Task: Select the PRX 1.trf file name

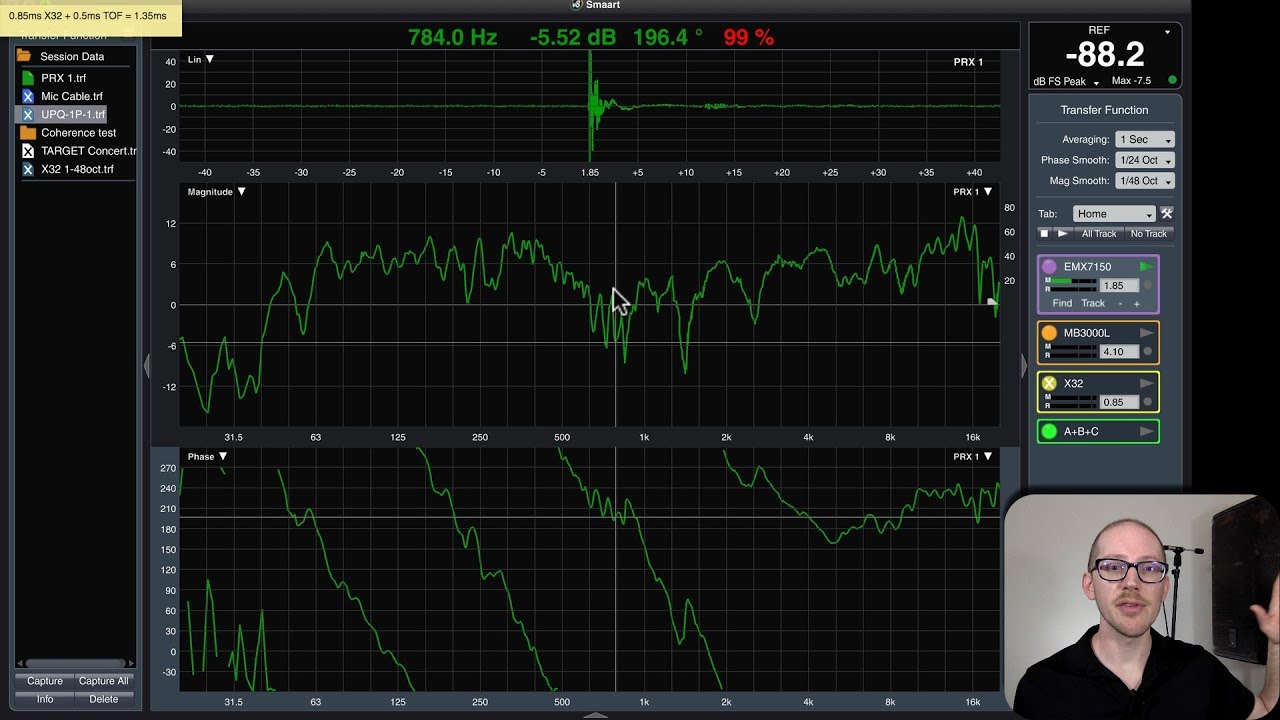Action: point(64,78)
